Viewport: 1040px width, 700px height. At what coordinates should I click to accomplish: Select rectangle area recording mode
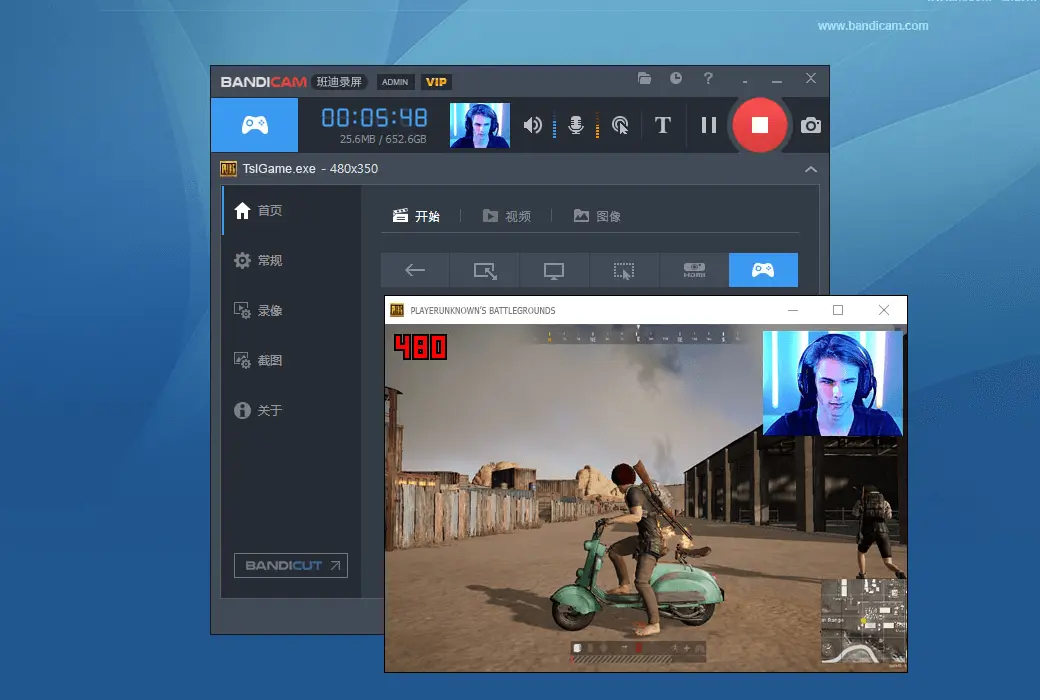click(485, 270)
